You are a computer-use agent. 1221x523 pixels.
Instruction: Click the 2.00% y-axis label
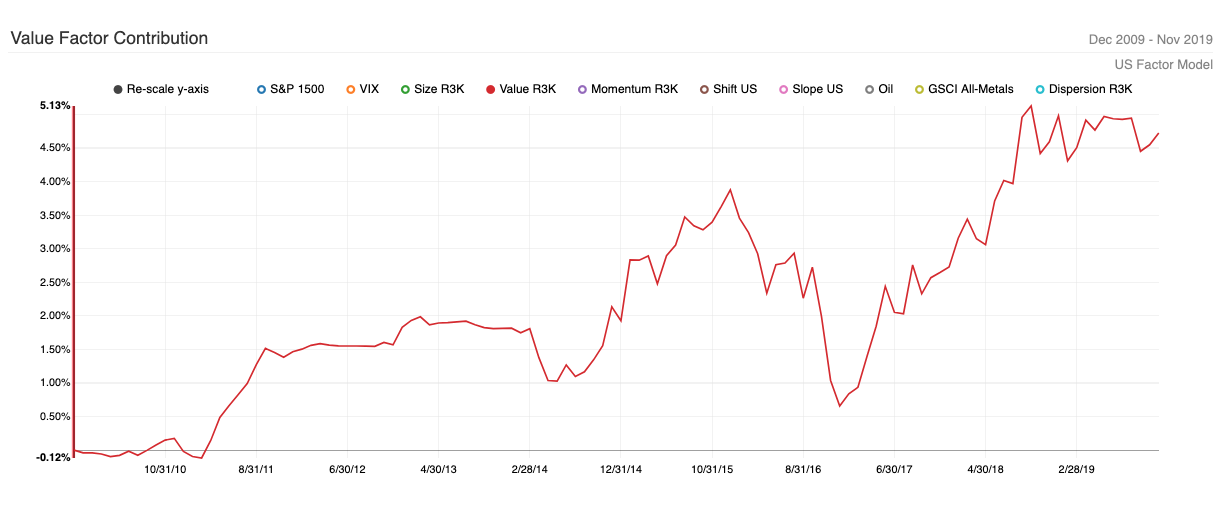point(56,316)
